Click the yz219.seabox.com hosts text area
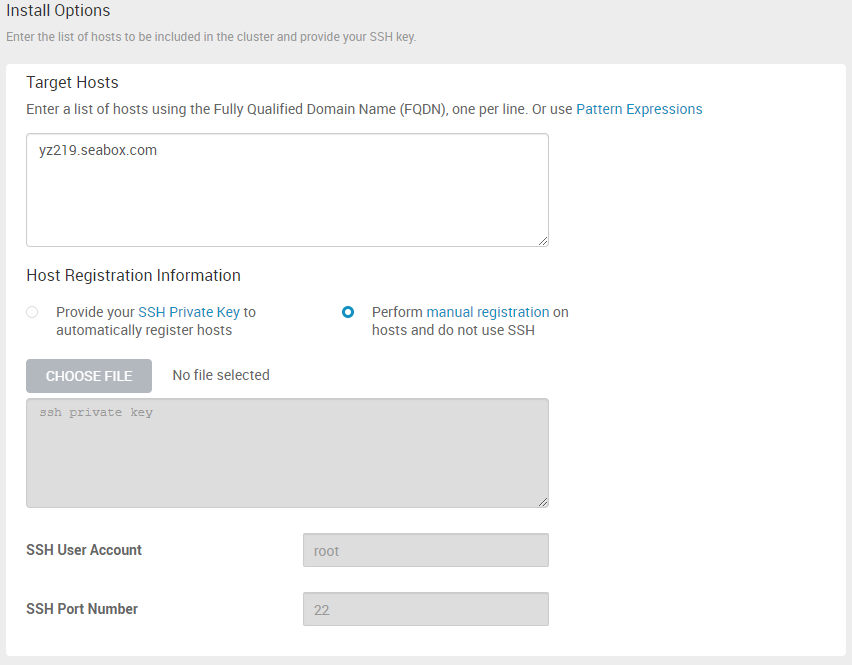Screen dimensions: 852x665 [x=287, y=190]
